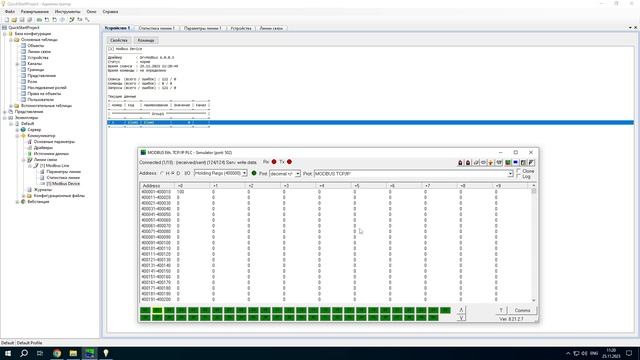Viewport: 640px width, 360px height.
Task: Switch to the Линии связи tab
Action: point(271,28)
